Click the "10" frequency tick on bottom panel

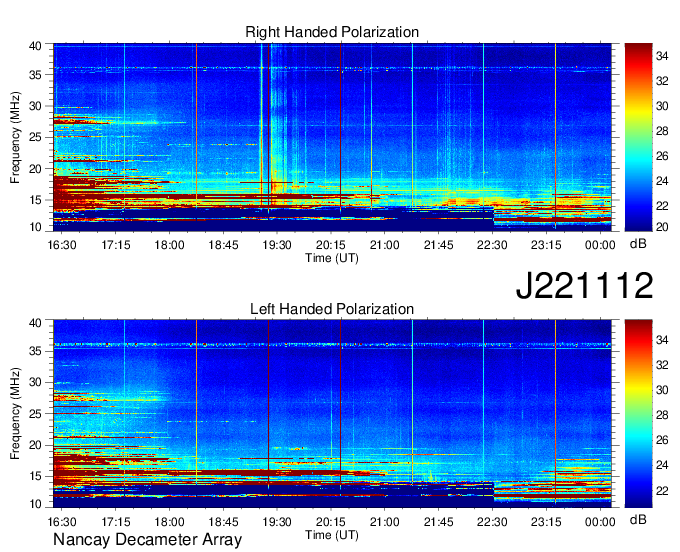pyautogui.click(x=36, y=504)
